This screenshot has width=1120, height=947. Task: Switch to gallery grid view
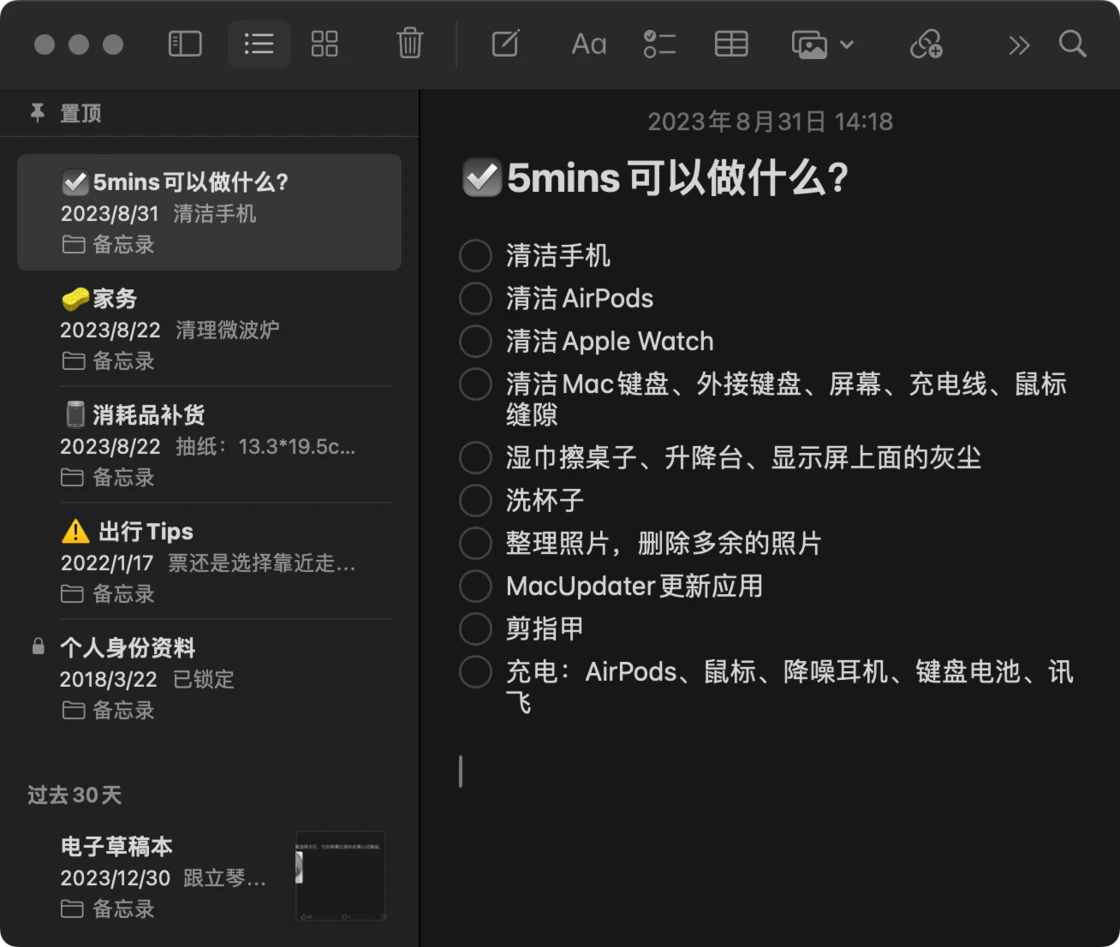tap(325, 44)
